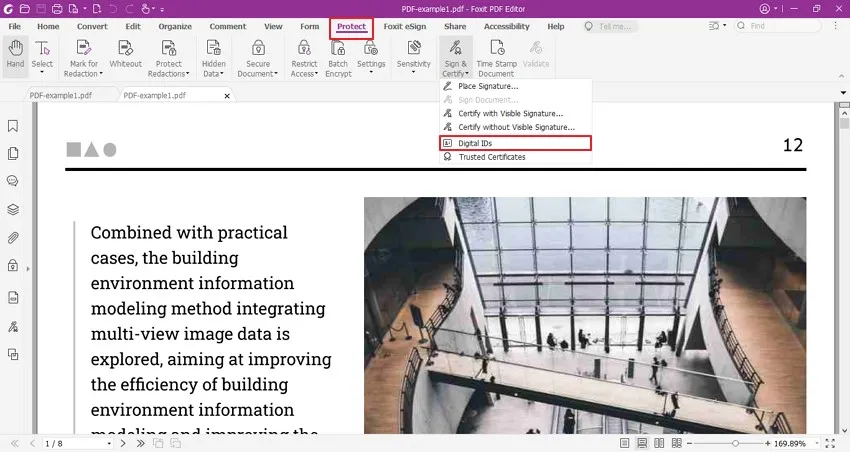Click Secure Document icon
The height and width of the screenshot is (452, 850).
(x=258, y=49)
